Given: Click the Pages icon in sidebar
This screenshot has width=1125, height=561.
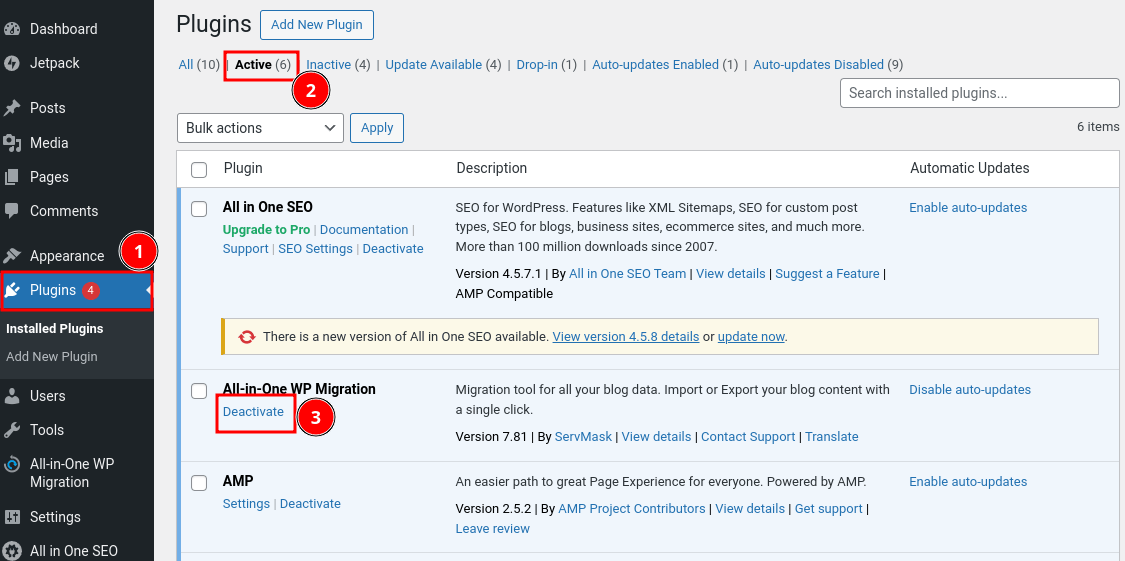Looking at the screenshot, I should (13, 177).
